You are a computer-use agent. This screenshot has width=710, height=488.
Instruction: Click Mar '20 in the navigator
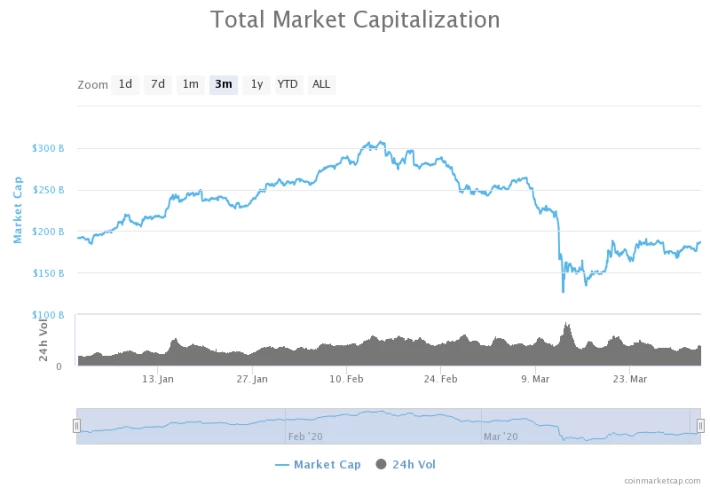coord(500,437)
